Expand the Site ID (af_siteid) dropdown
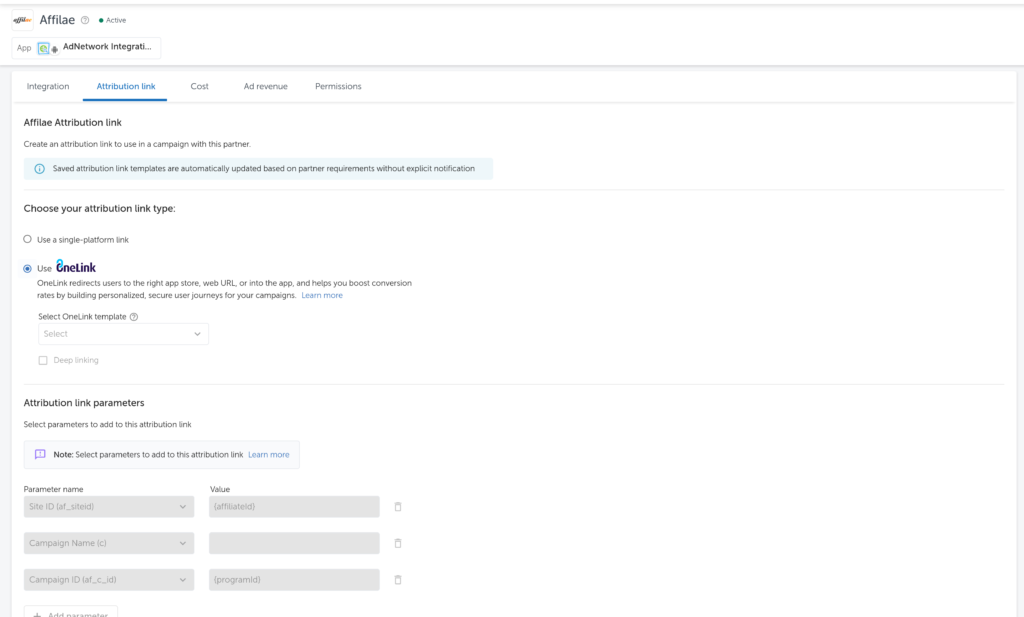This screenshot has width=1024, height=617. point(108,507)
